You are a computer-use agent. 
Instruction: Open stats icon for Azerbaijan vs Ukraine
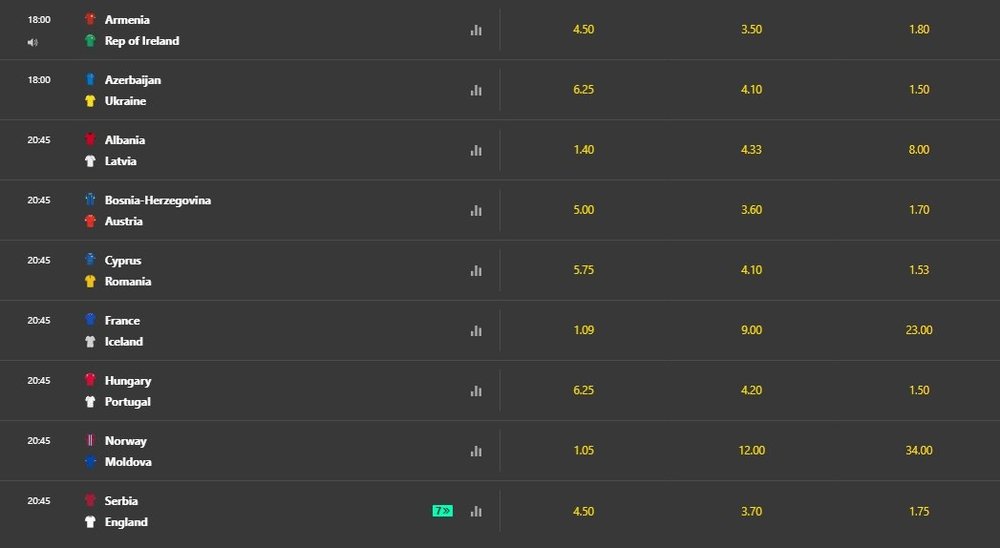476,90
